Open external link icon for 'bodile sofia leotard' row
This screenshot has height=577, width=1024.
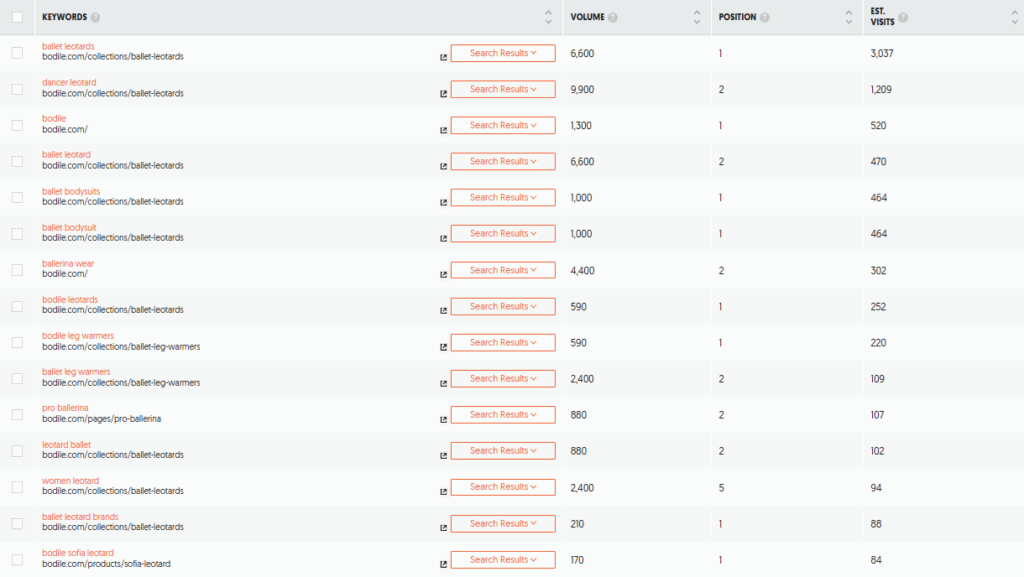(443, 564)
